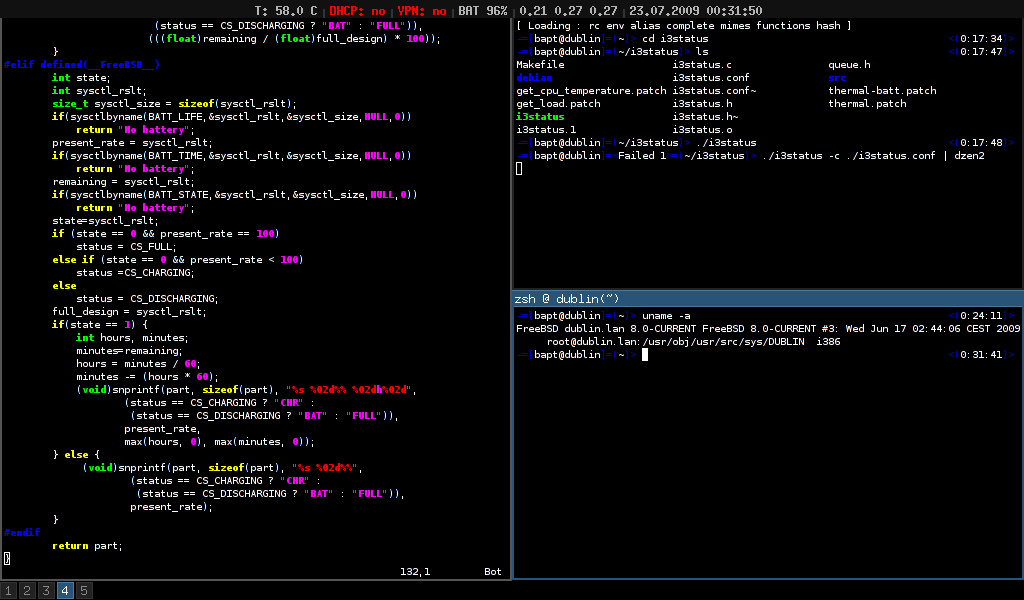The height and width of the screenshot is (600, 1024).
Task: Click the BAT 96% battery indicator
Action: (x=483, y=10)
